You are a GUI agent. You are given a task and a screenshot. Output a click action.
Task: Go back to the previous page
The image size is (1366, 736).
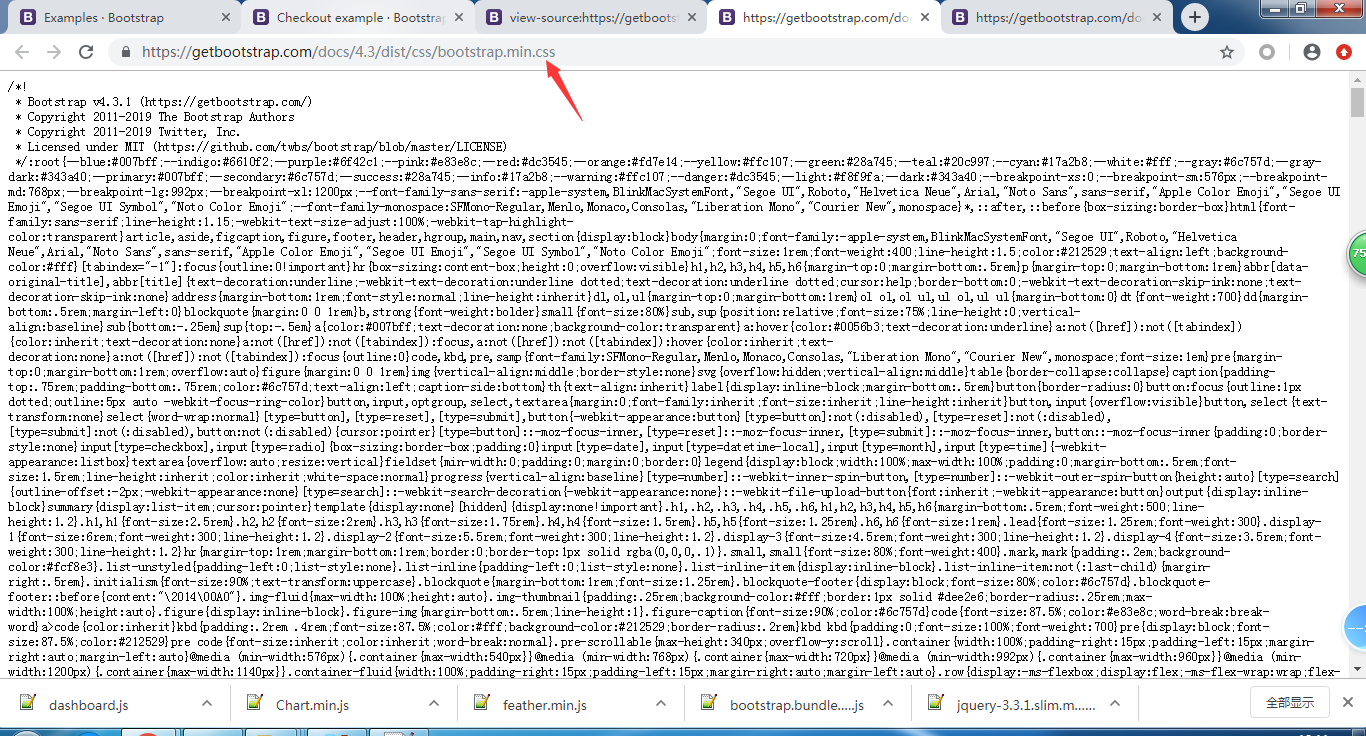[x=22, y=52]
